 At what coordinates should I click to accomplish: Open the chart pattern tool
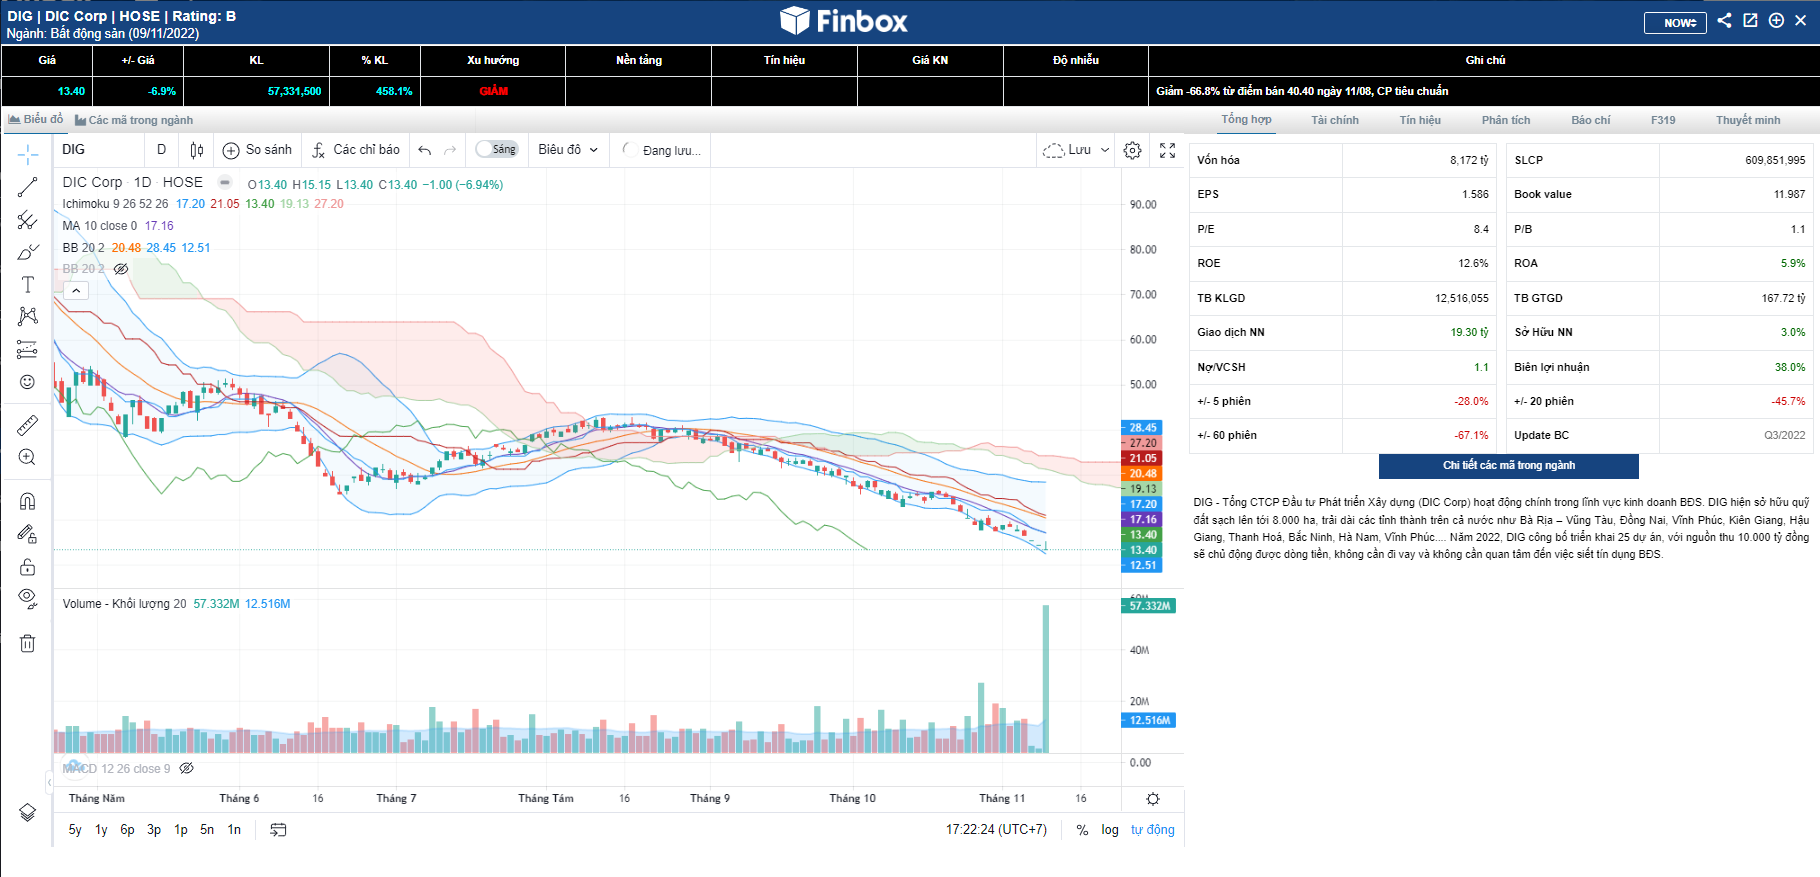coord(28,316)
